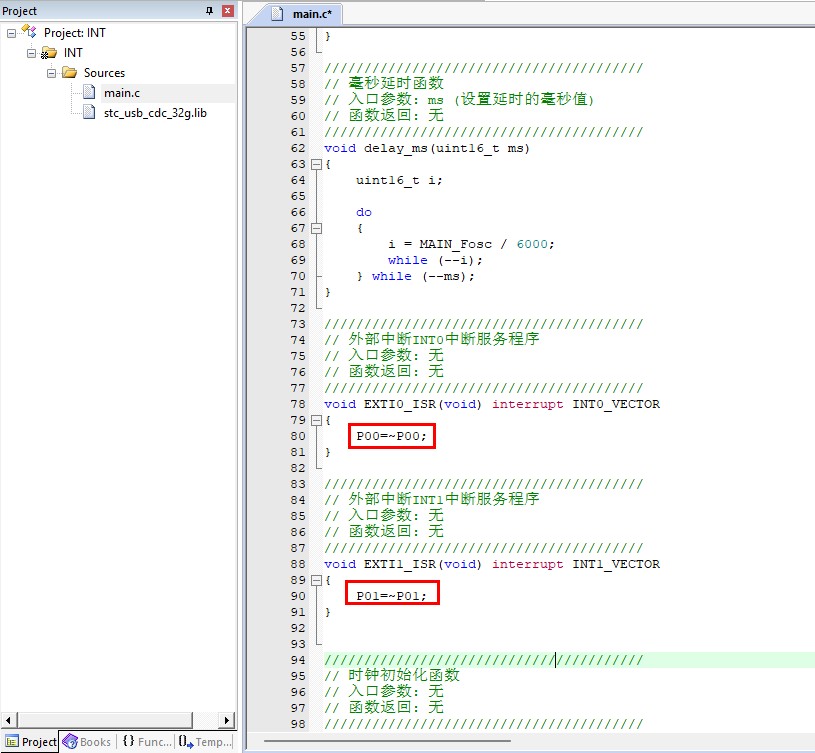This screenshot has width=815, height=753.
Task: Collapse the INT target node
Action: [31, 53]
